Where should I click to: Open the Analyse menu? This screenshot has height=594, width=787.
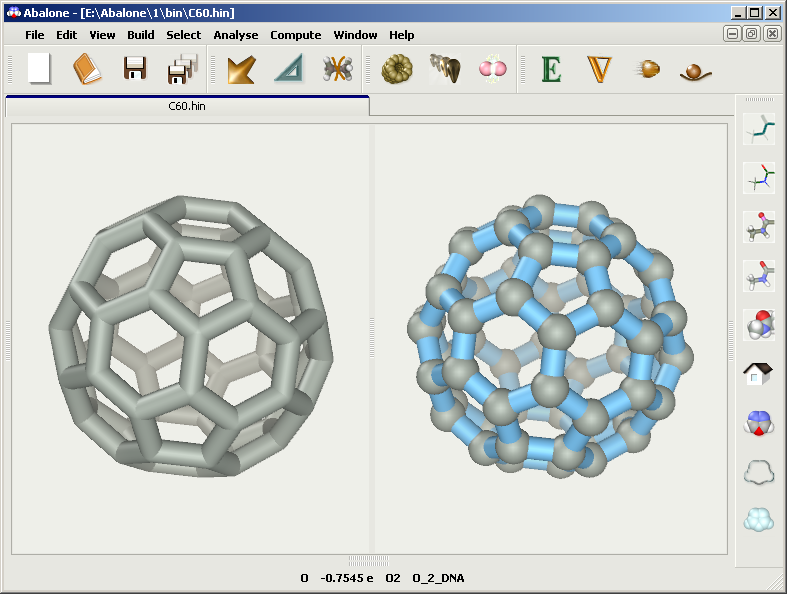236,35
